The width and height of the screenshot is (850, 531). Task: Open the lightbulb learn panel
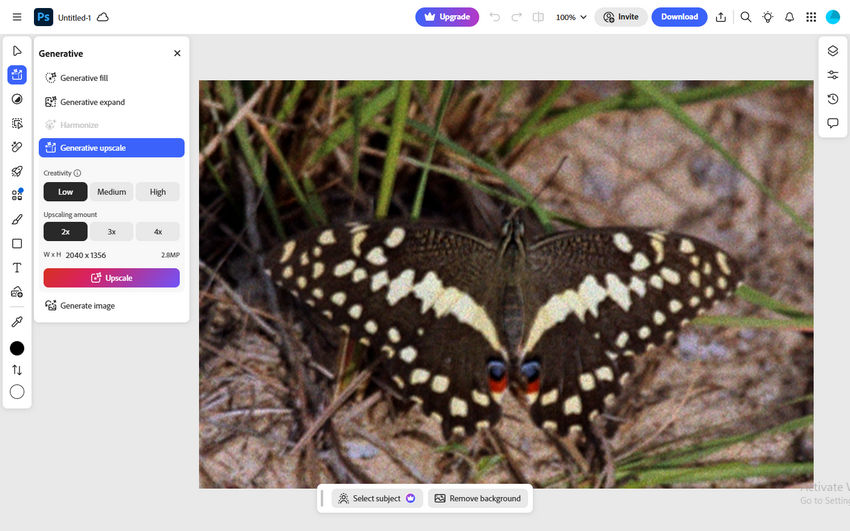click(x=768, y=17)
